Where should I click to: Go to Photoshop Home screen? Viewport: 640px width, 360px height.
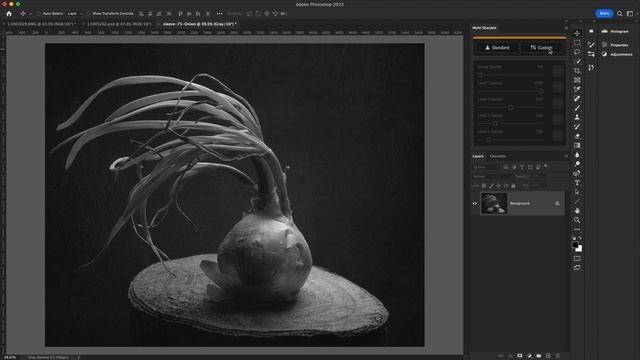tap(9, 13)
